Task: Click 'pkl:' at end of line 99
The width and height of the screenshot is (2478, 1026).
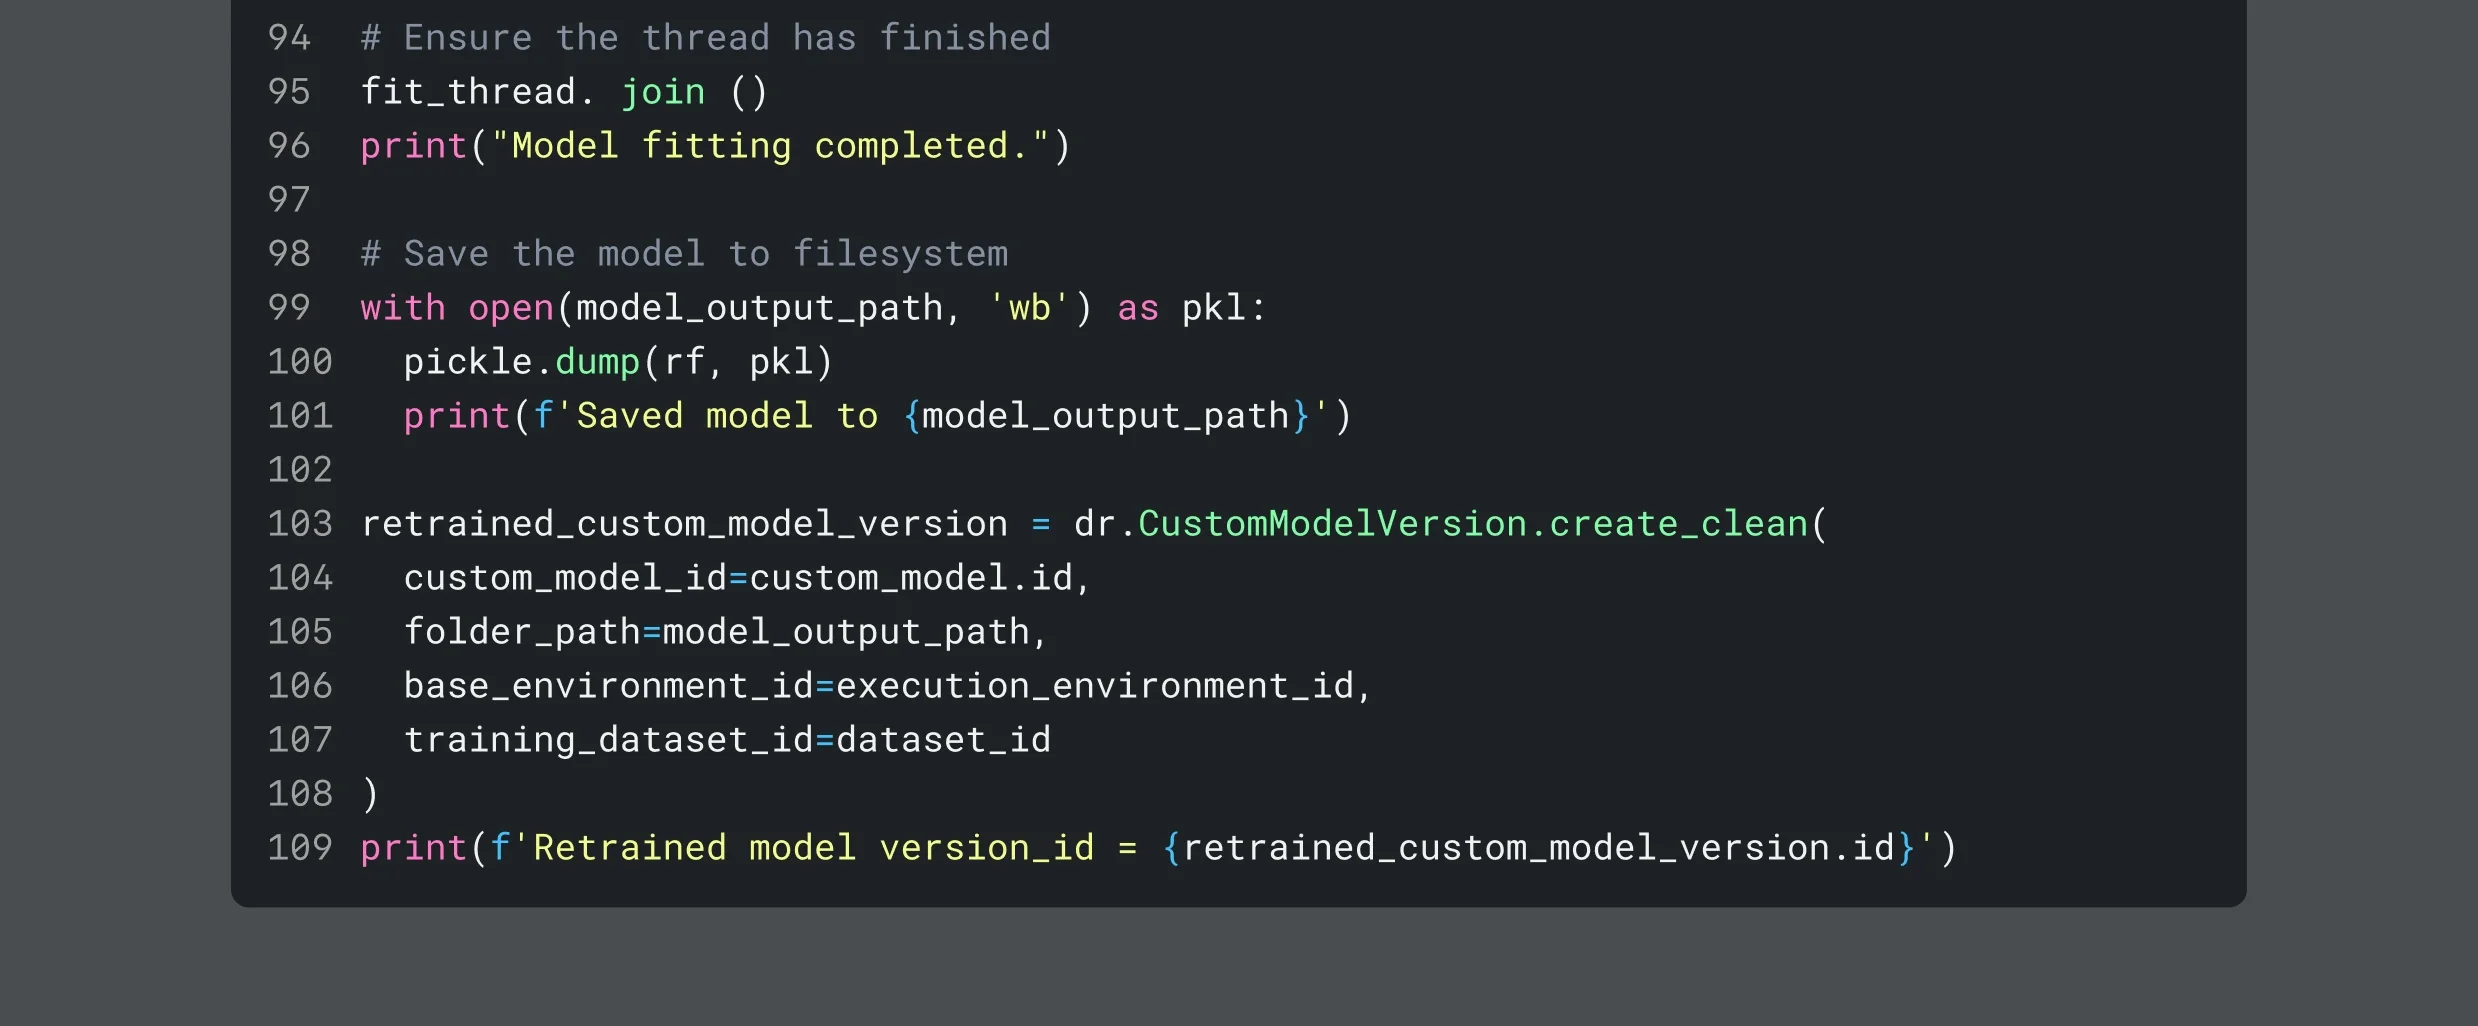Action: (x=1224, y=308)
